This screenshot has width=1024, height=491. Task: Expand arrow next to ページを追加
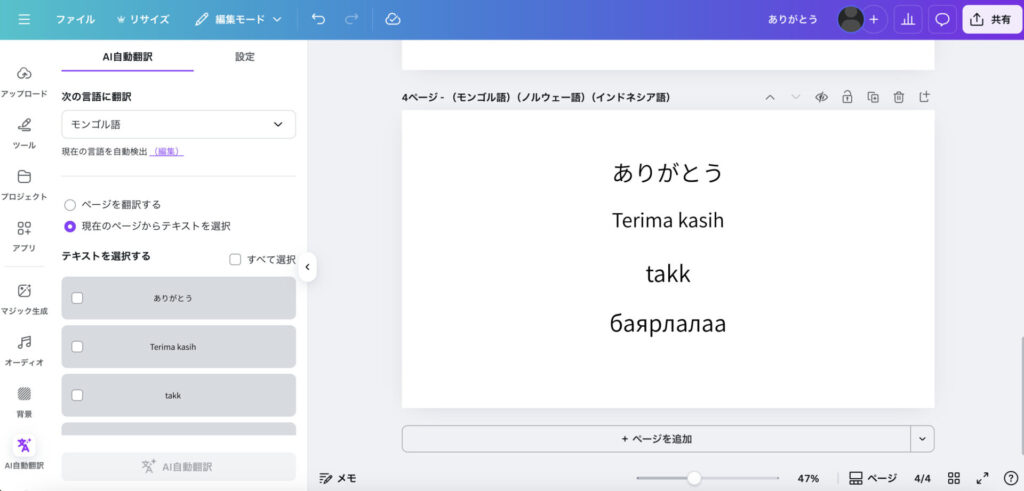click(922, 438)
